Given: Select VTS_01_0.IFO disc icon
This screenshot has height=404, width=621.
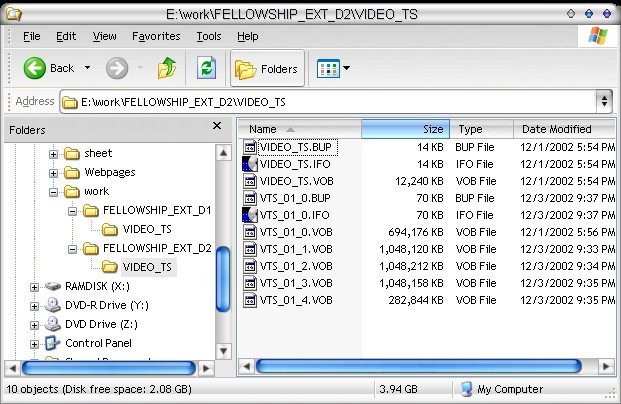Looking at the screenshot, I should tap(250, 215).
